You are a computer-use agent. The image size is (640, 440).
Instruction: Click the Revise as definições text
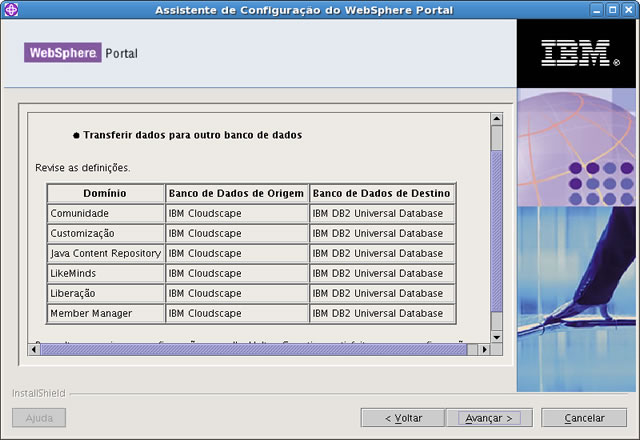point(82,168)
